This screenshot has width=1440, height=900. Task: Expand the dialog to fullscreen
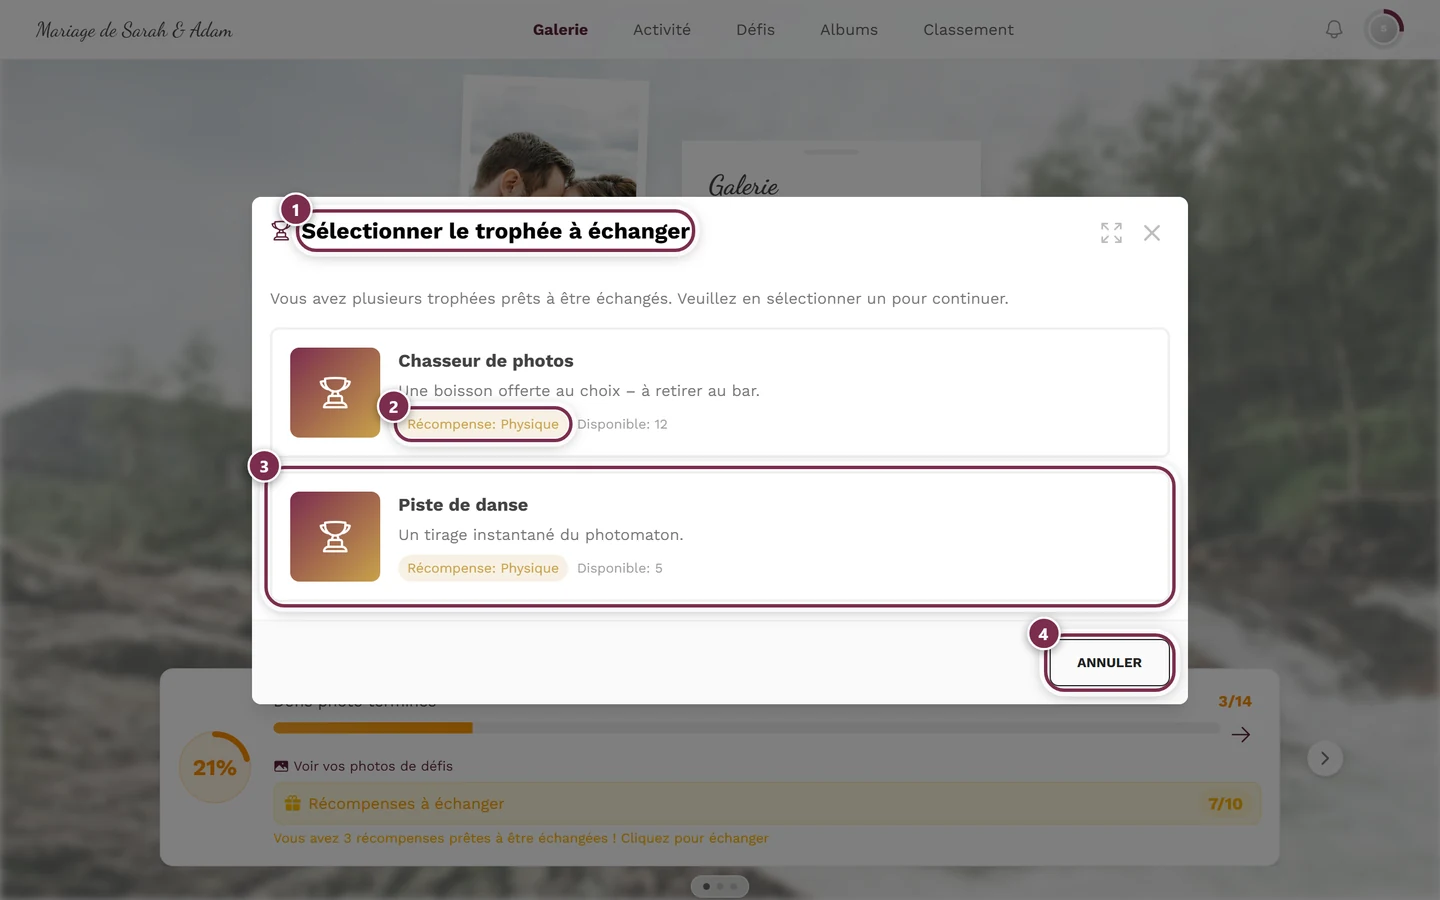(x=1111, y=233)
